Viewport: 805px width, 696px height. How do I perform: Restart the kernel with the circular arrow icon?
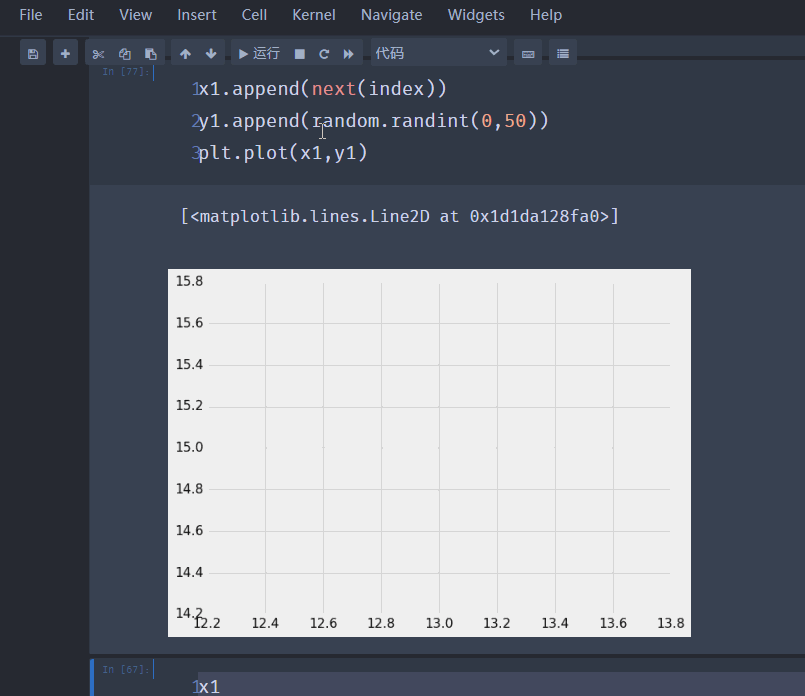[x=324, y=53]
